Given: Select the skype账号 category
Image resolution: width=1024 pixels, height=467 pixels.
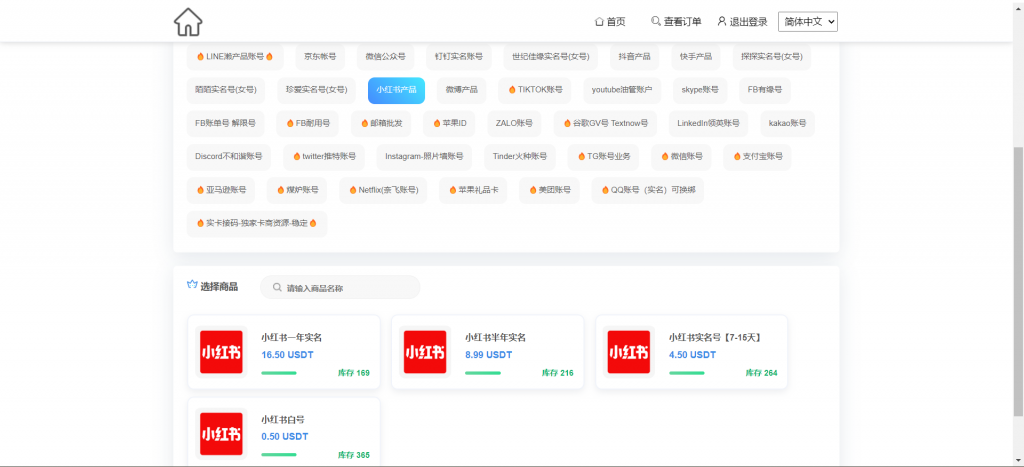Looking at the screenshot, I should (x=700, y=90).
